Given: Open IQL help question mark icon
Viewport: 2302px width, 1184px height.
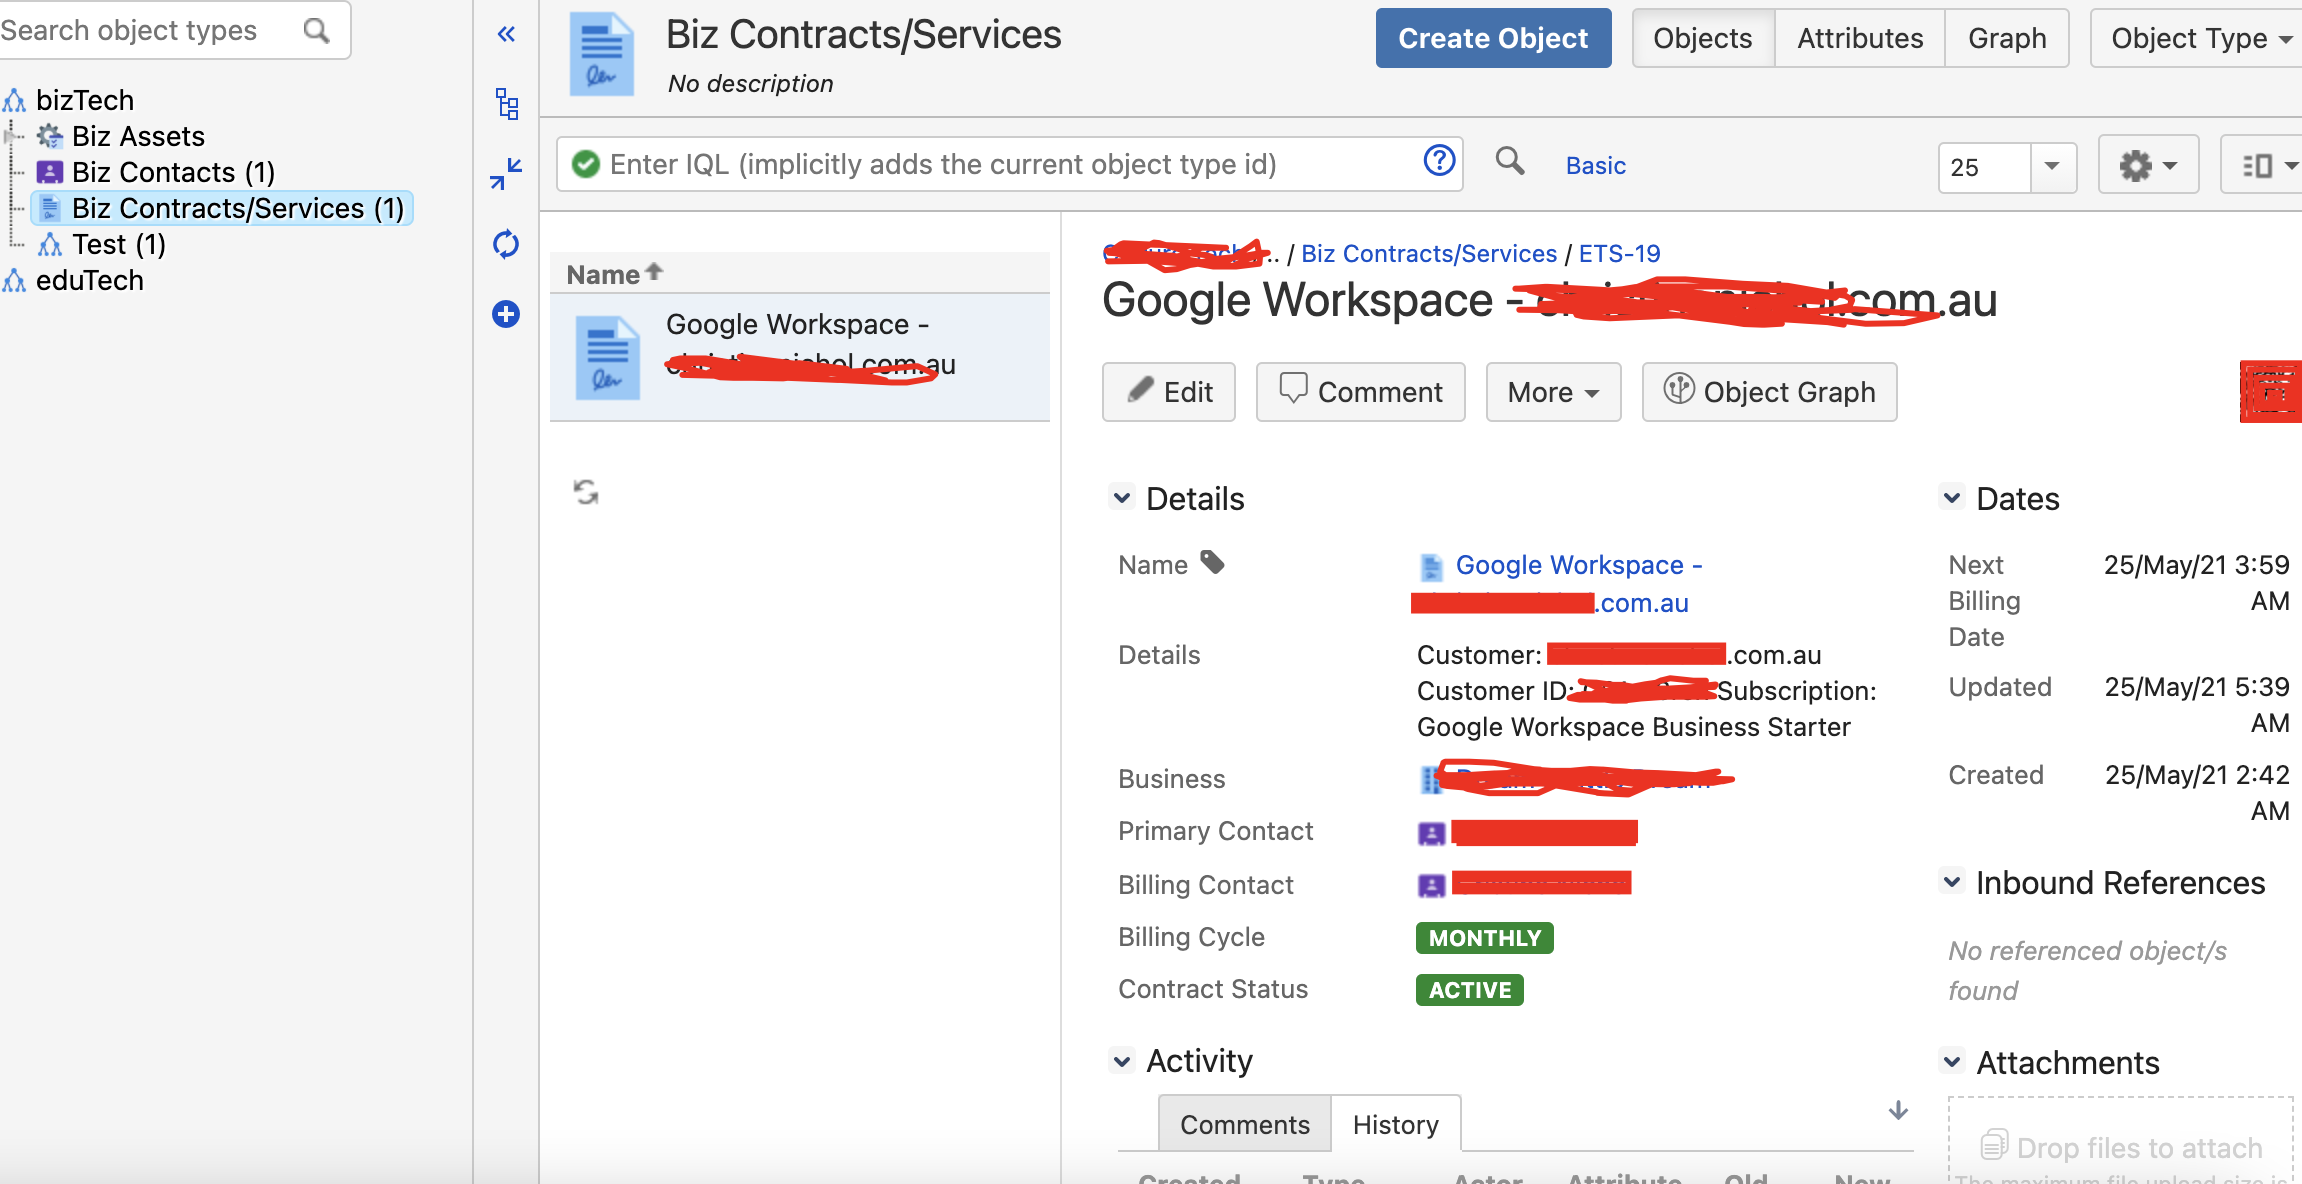Looking at the screenshot, I should 1439,161.
